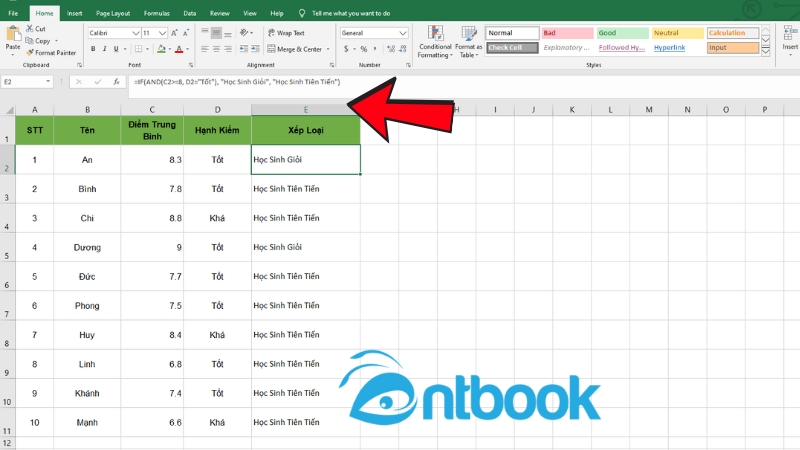800x450 pixels.
Task: Increase font size with the large A icon
Action: (174, 33)
